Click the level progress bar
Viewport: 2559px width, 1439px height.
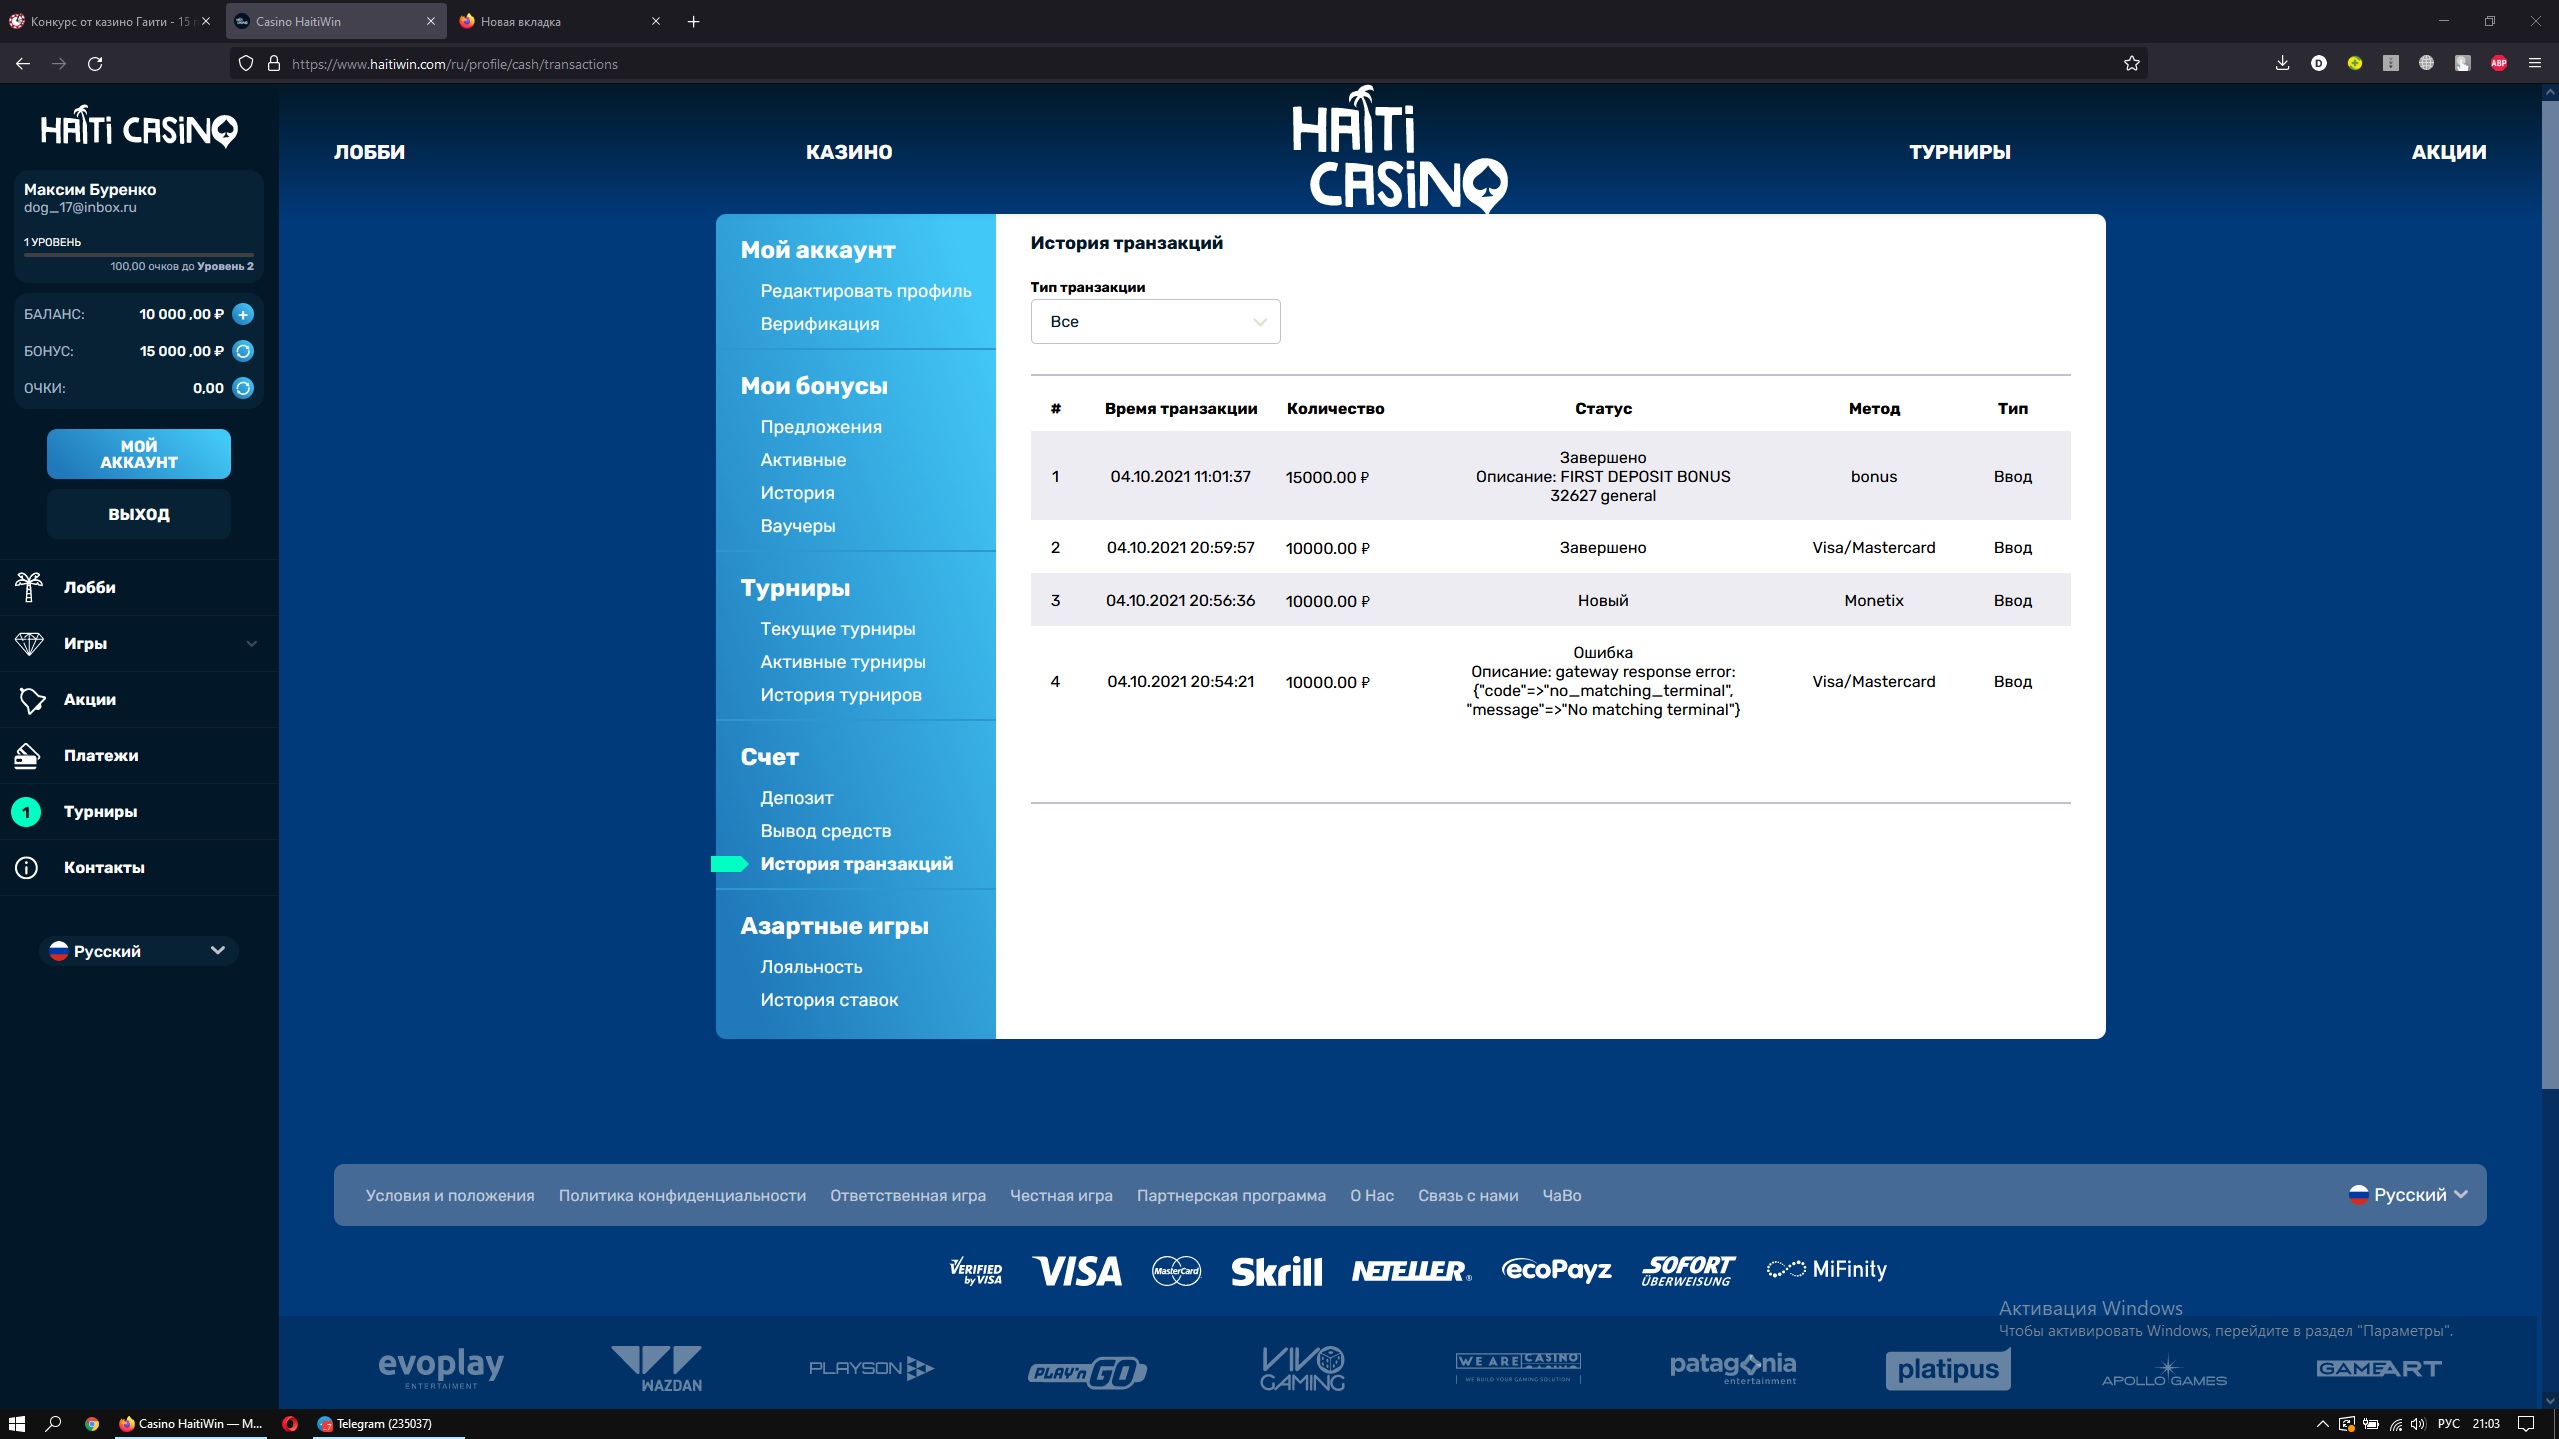pos(139,255)
